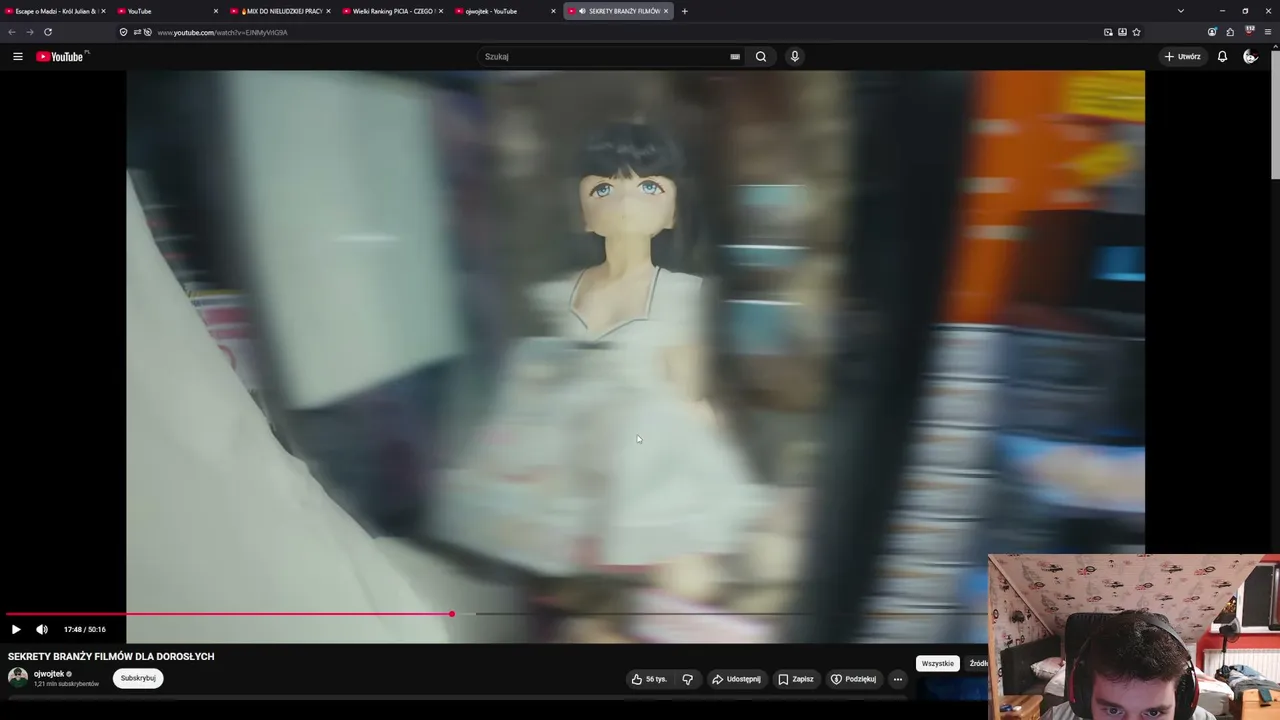Open the YouTube guide hamburger menu

pos(17,57)
